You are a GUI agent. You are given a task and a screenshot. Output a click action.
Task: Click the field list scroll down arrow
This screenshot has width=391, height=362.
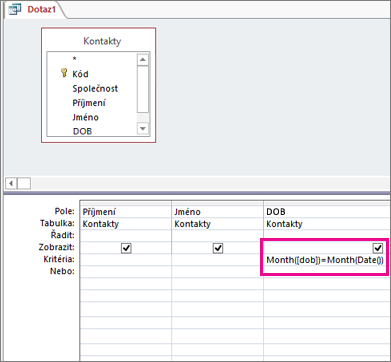[x=143, y=128]
